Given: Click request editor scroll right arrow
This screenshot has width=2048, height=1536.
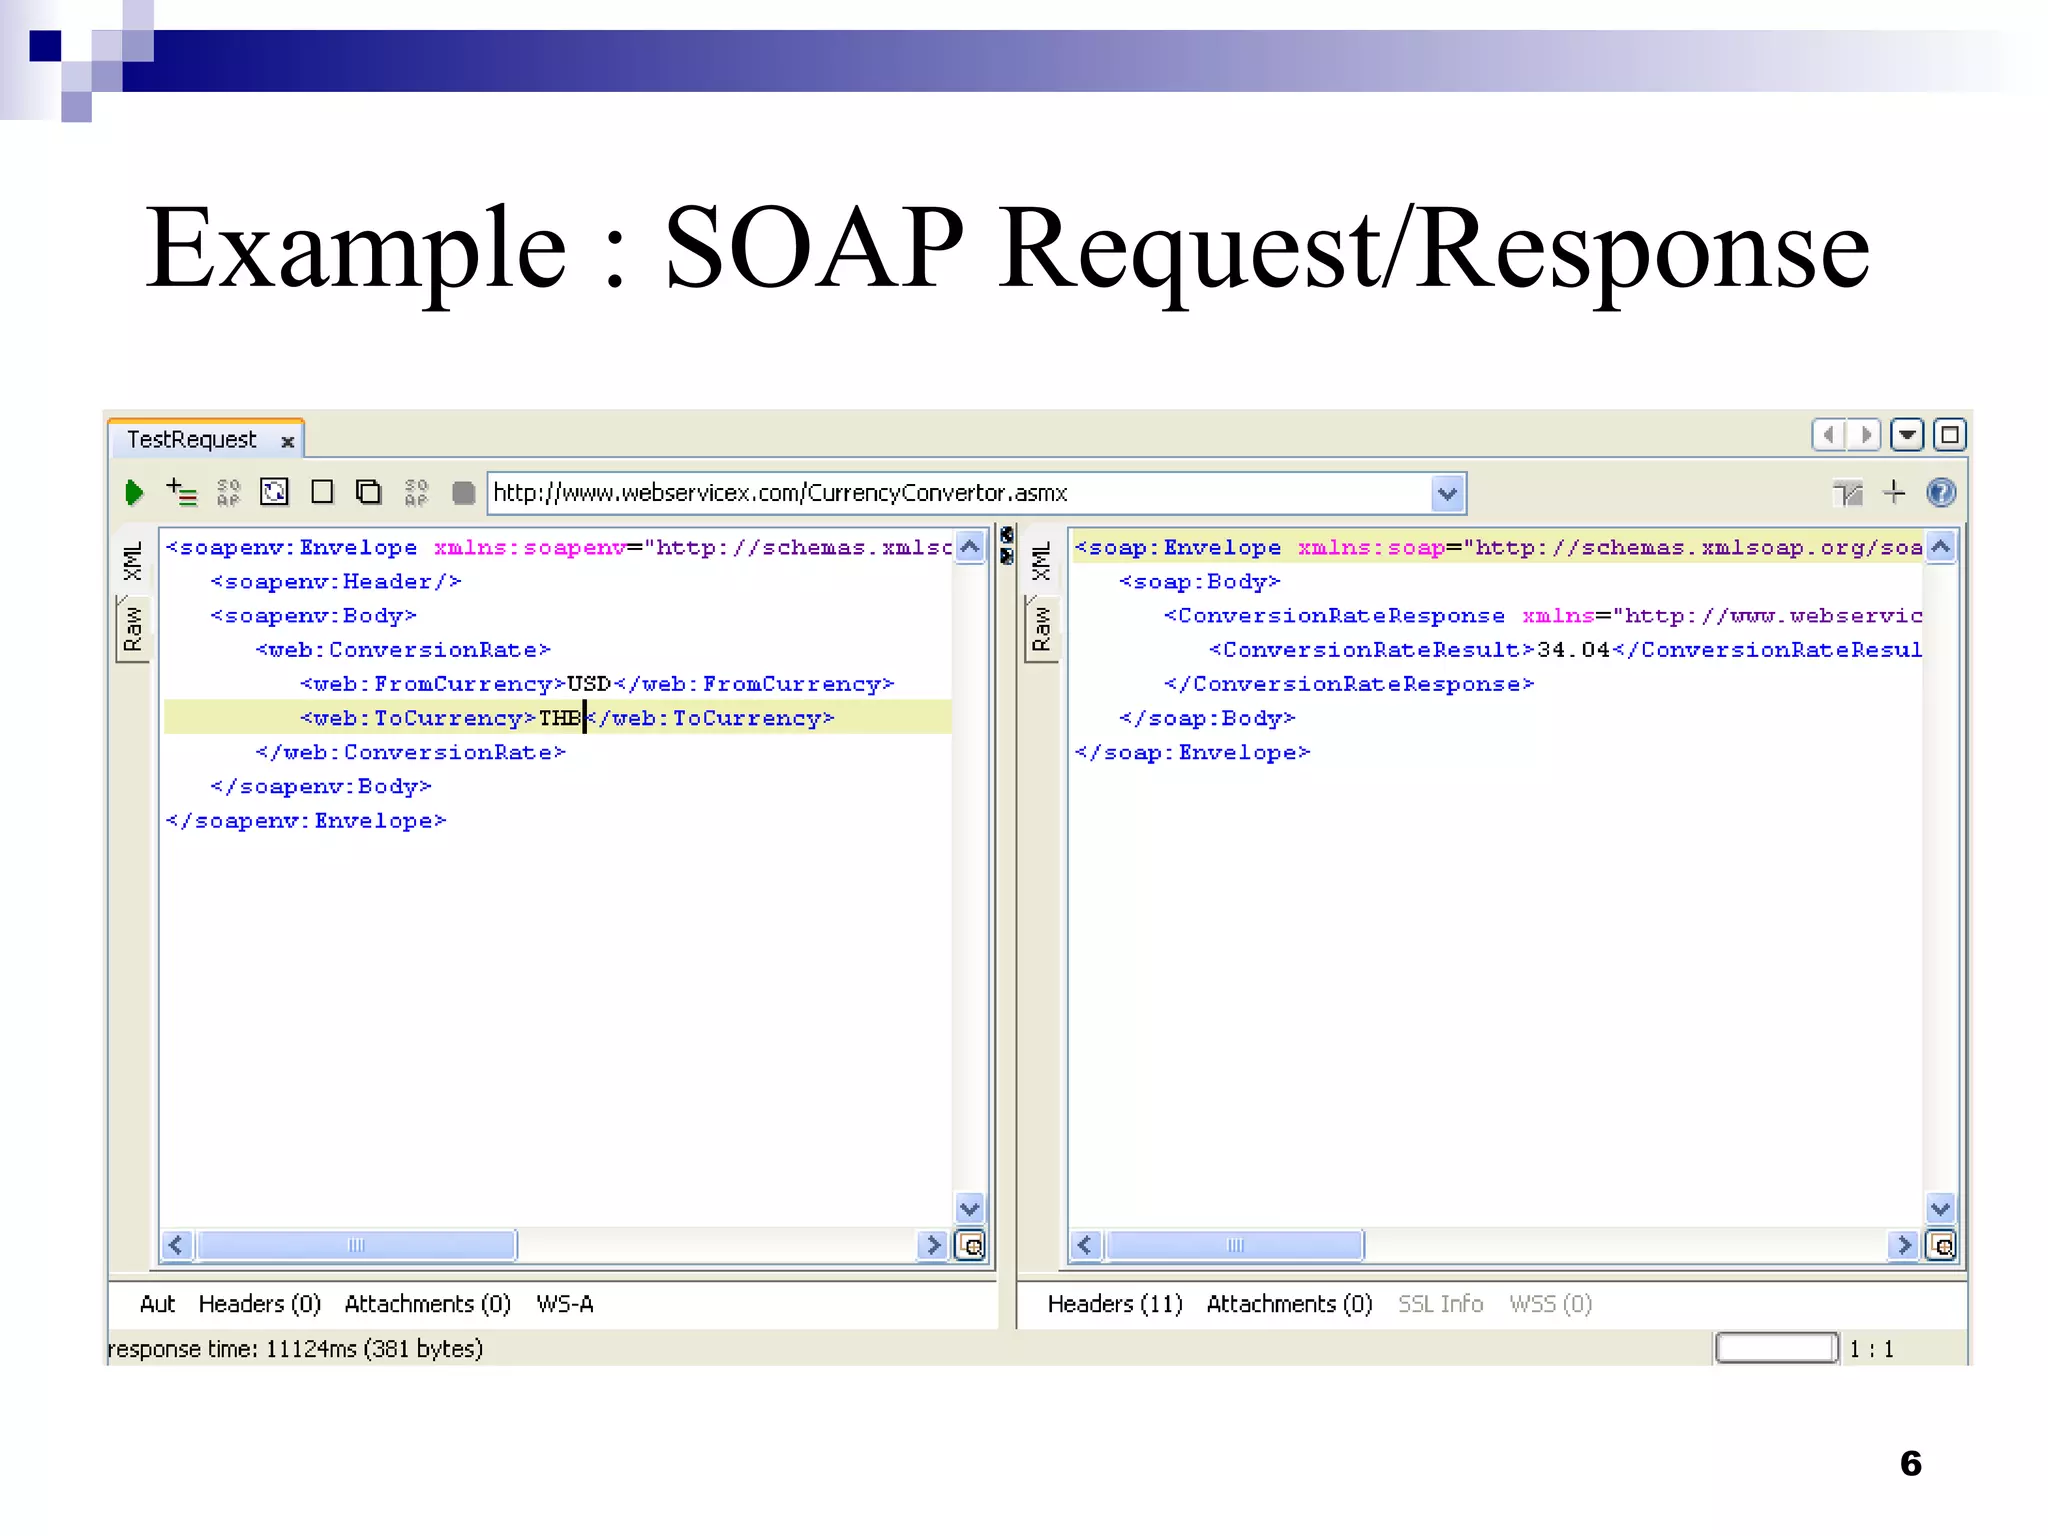Looking at the screenshot, I should tap(932, 1245).
